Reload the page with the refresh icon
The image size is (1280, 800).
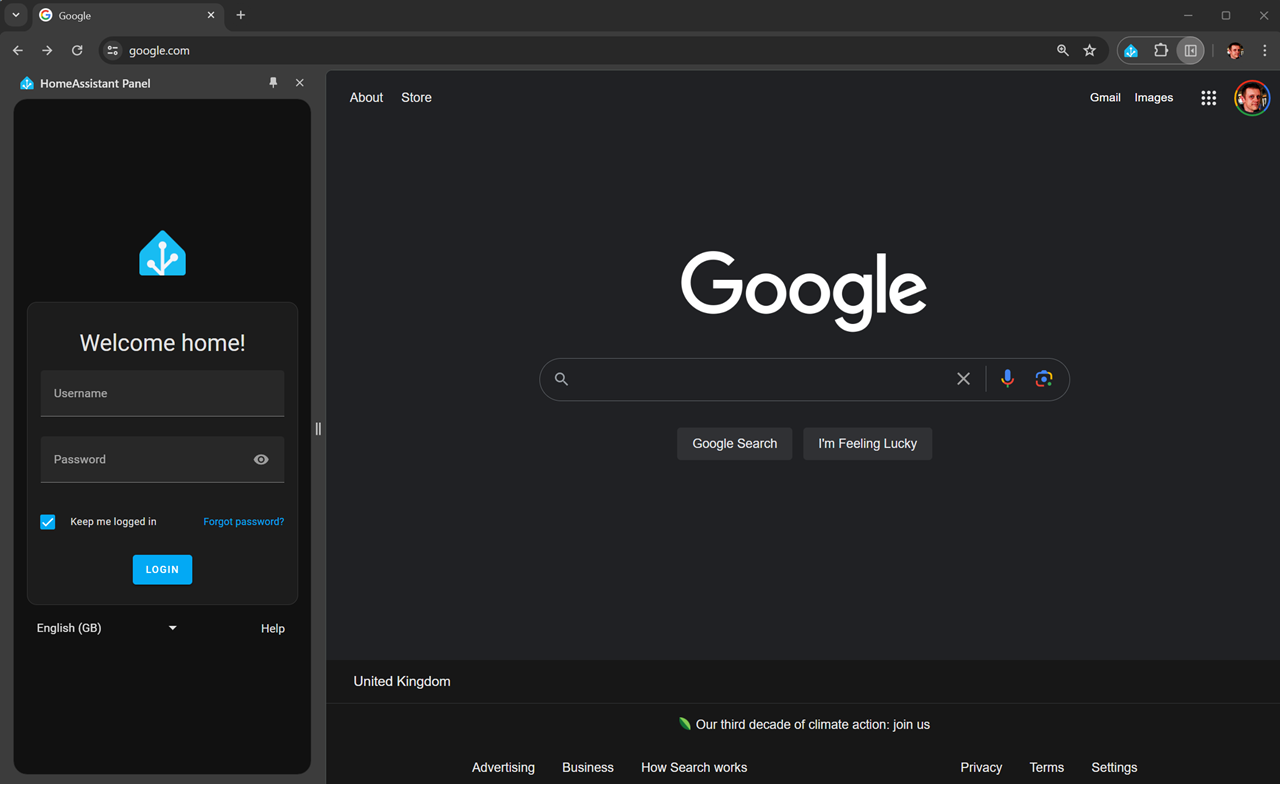(77, 50)
